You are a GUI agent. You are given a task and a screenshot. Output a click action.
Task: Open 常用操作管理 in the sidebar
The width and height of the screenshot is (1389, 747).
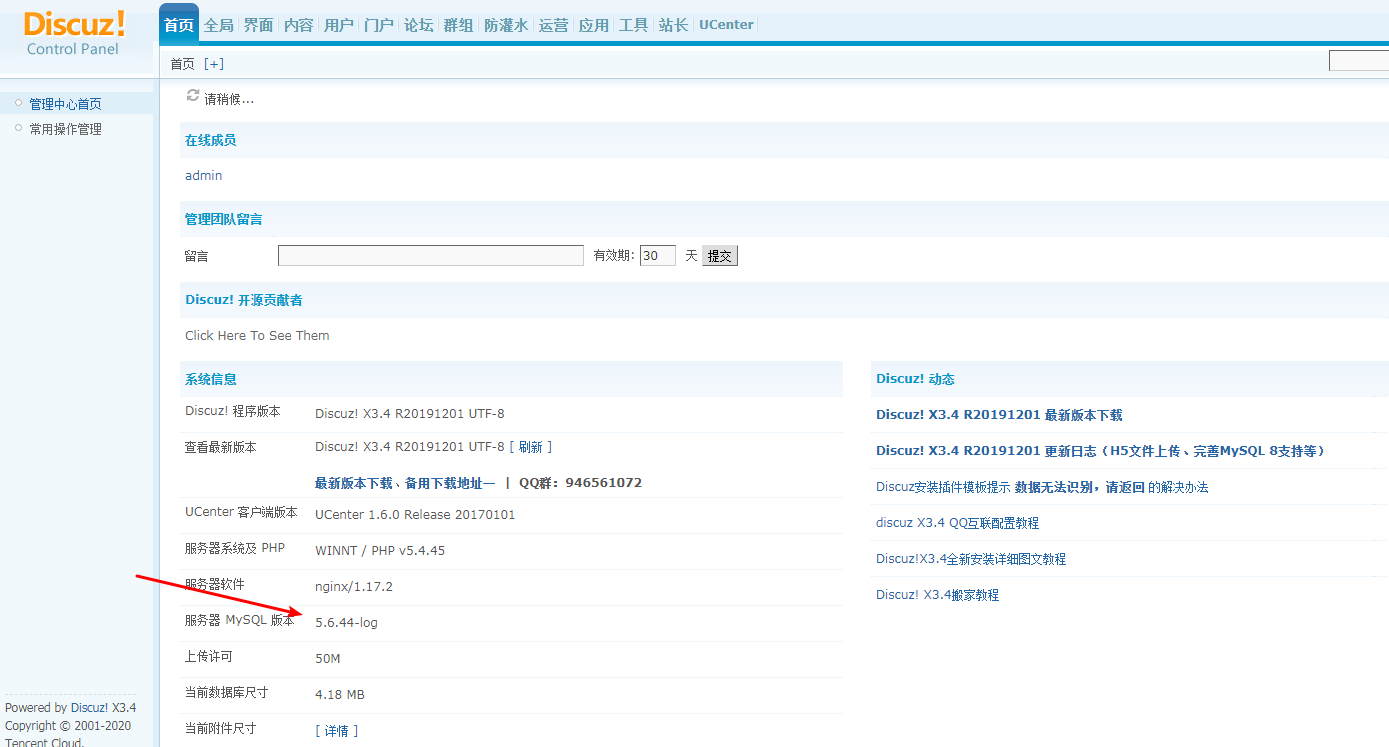point(65,129)
